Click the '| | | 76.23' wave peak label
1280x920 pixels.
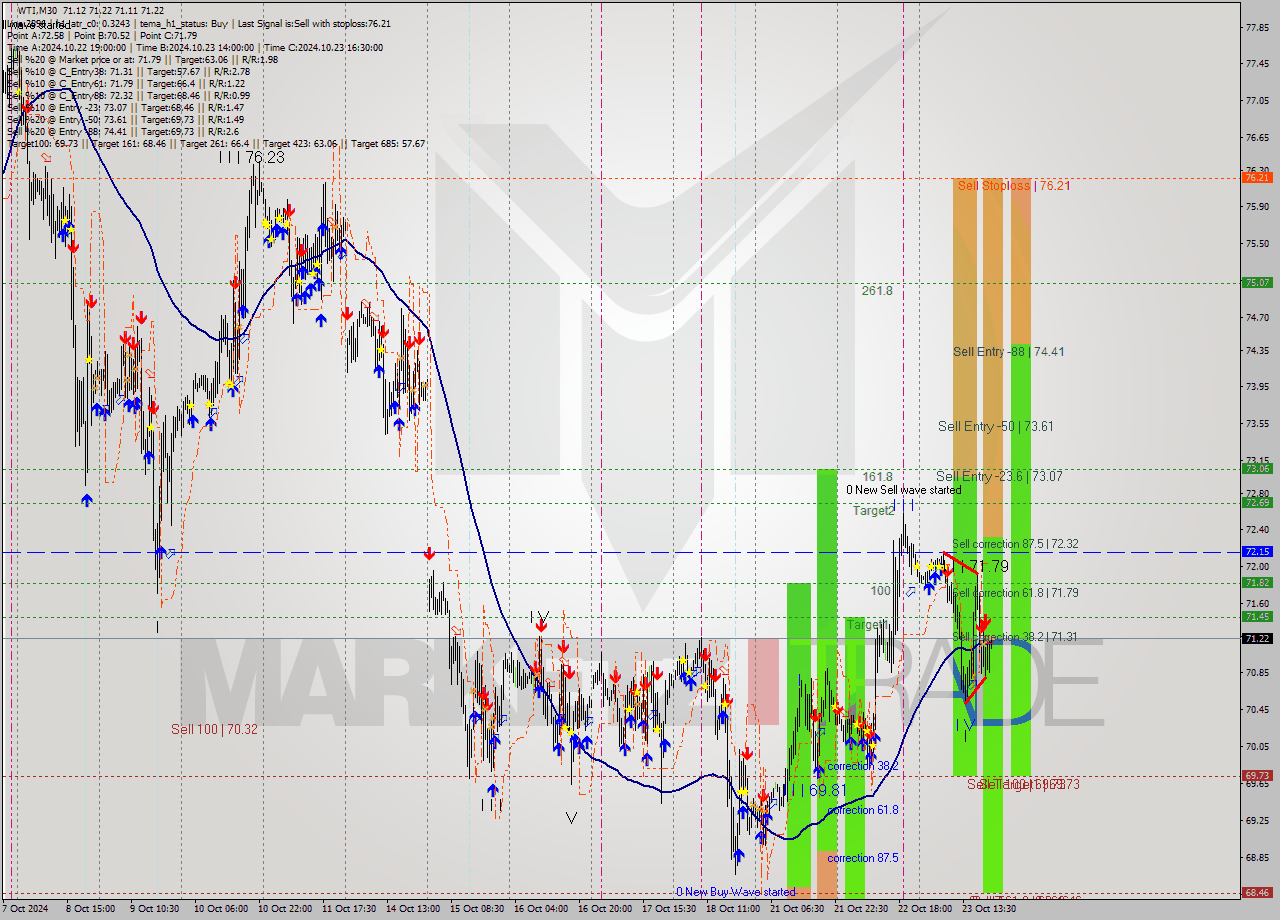tap(252, 157)
